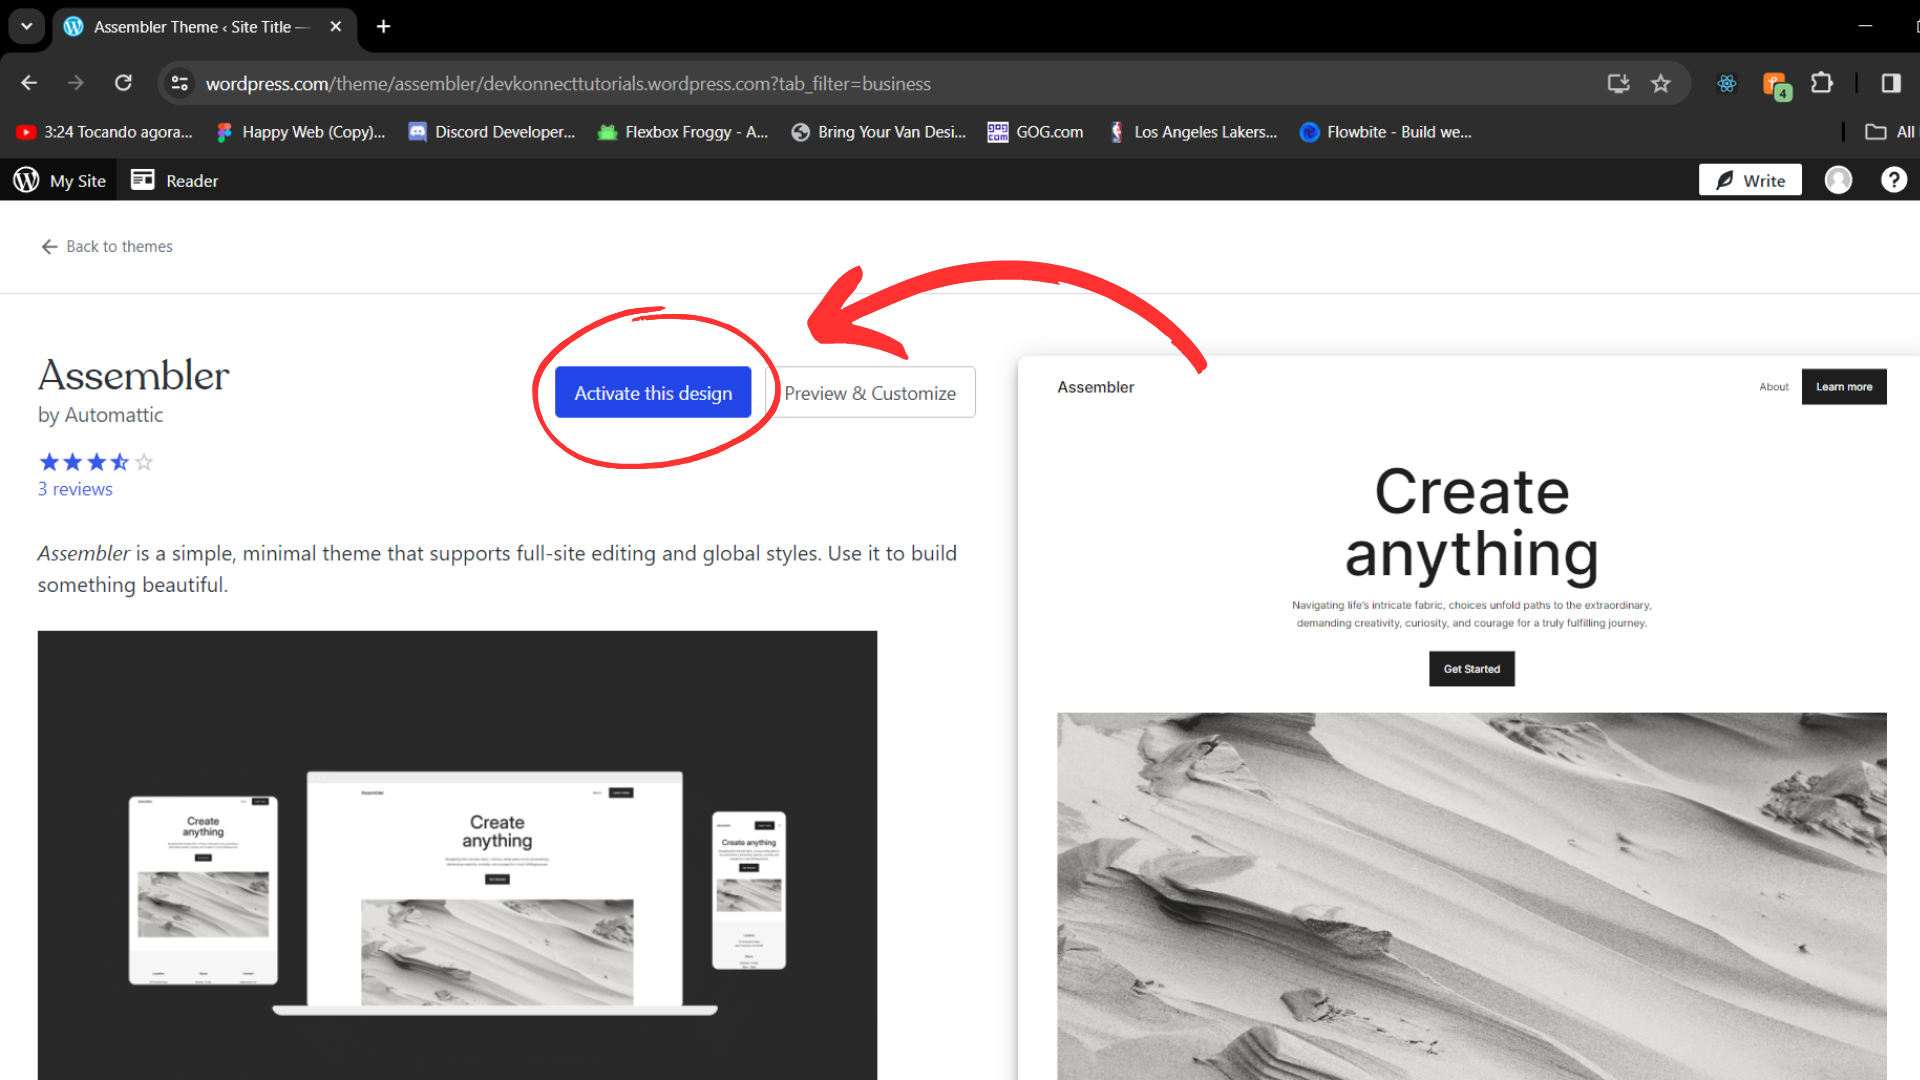The height and width of the screenshot is (1080, 1920).
Task: Click the Reader icon in WordPress toolbar
Action: [x=143, y=180]
